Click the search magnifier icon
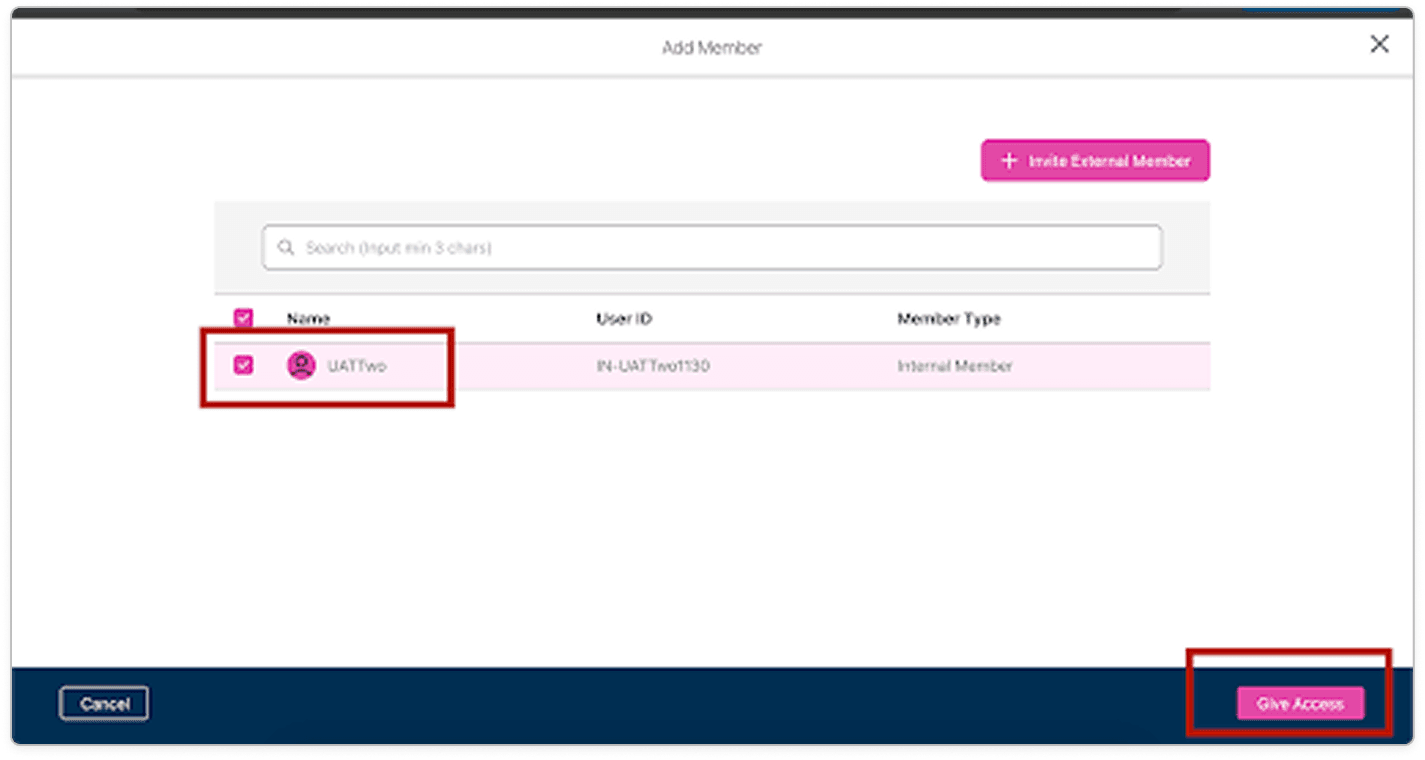Screen dimensions: 1425x760 click(286, 247)
